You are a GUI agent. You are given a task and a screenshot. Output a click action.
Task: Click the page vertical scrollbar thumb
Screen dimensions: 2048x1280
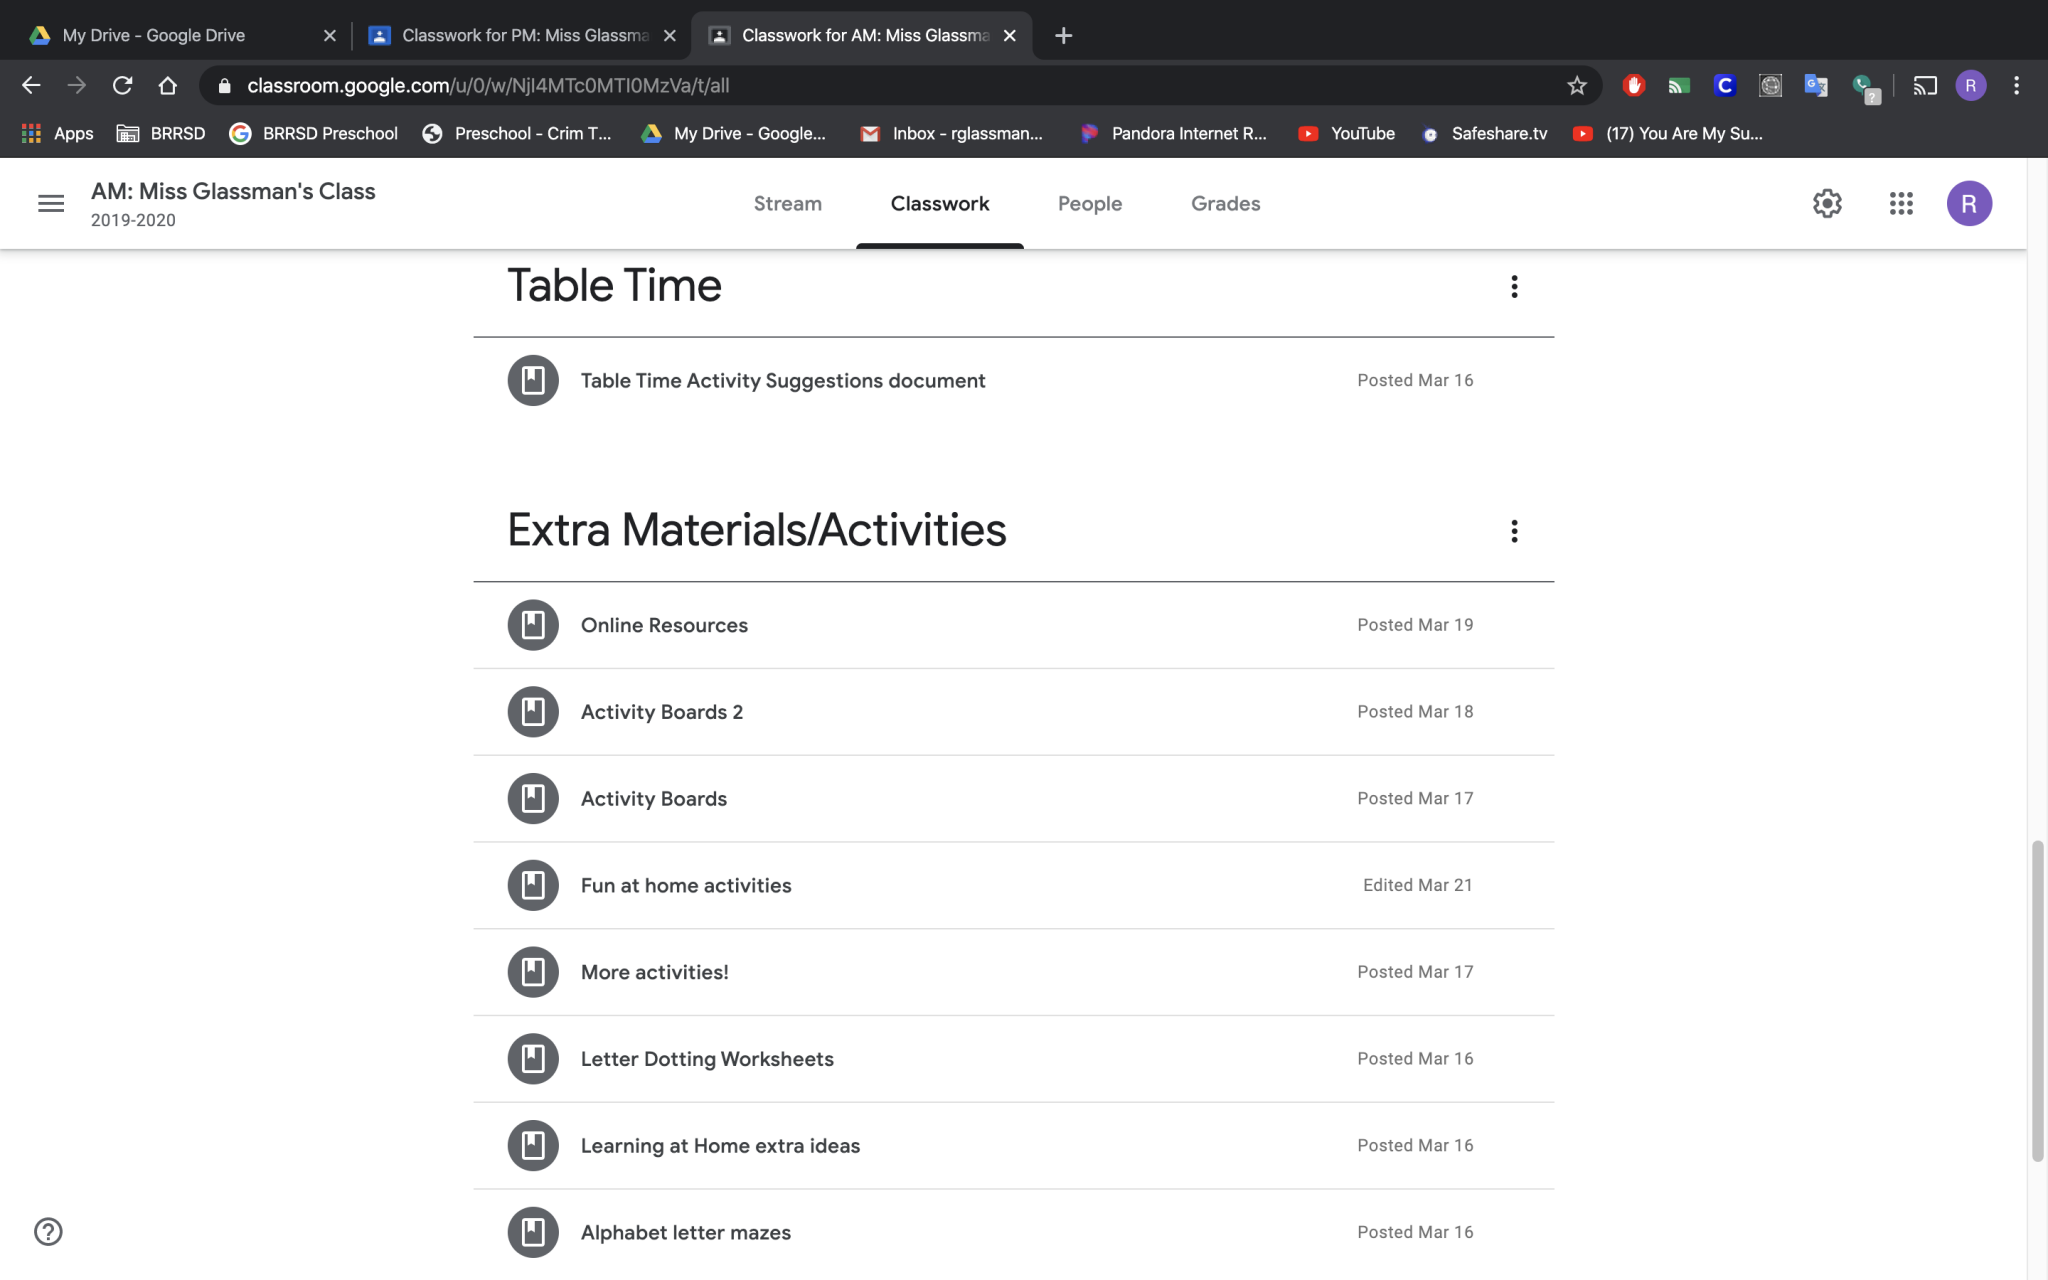click(x=2037, y=1000)
